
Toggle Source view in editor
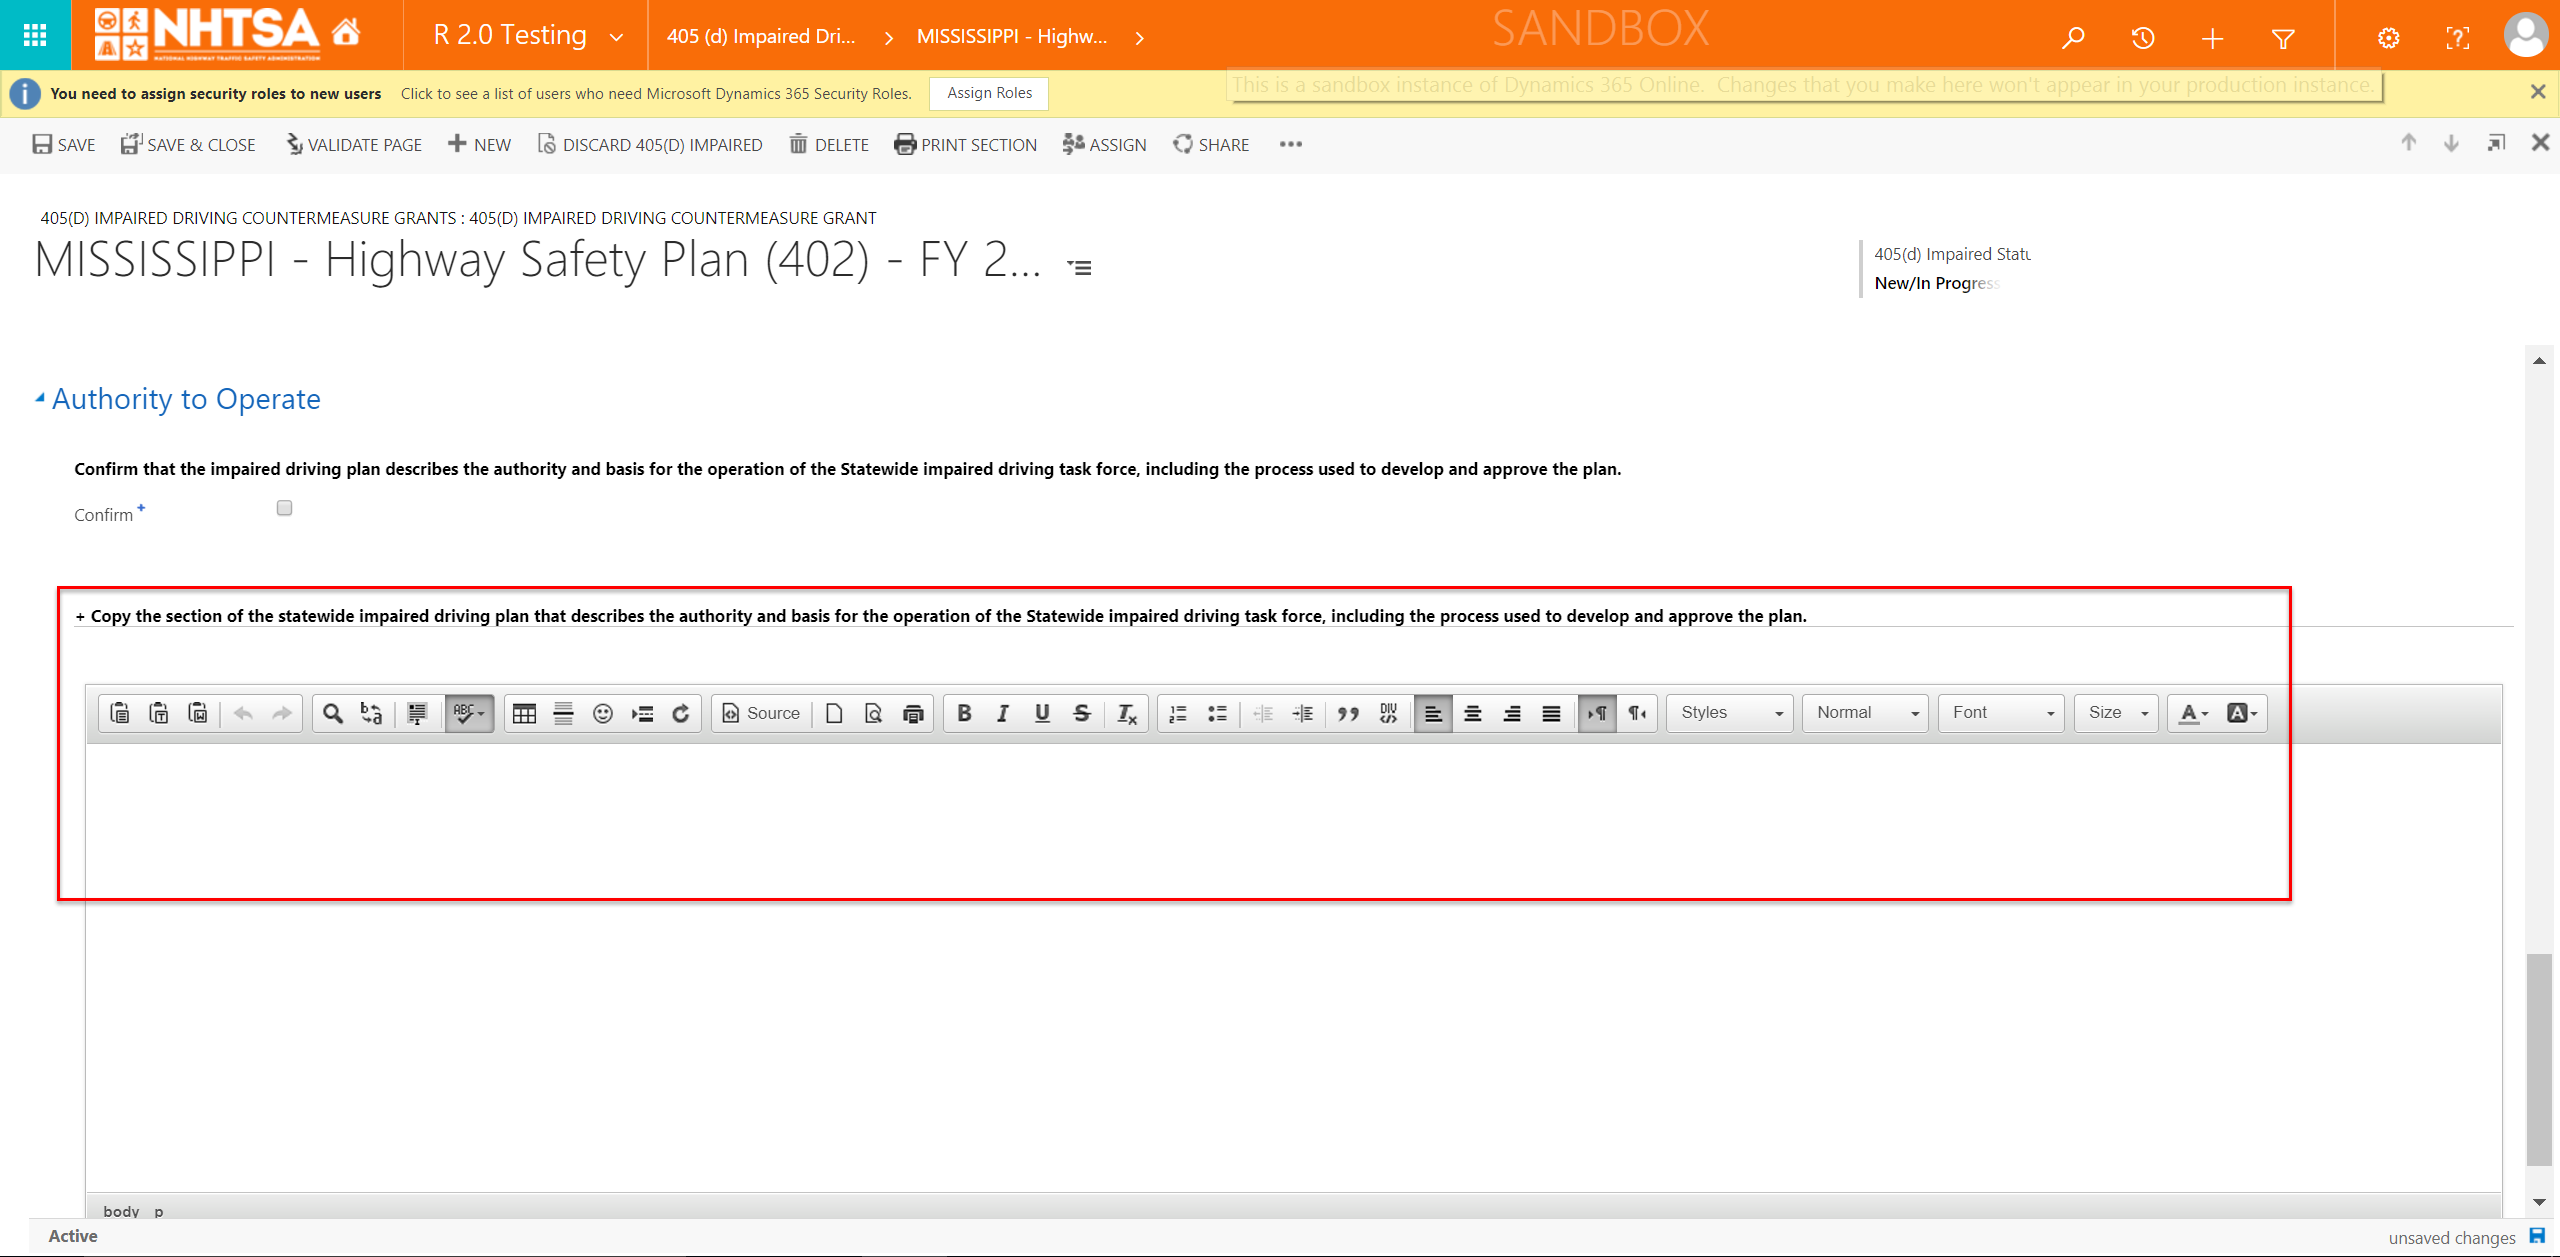point(761,713)
